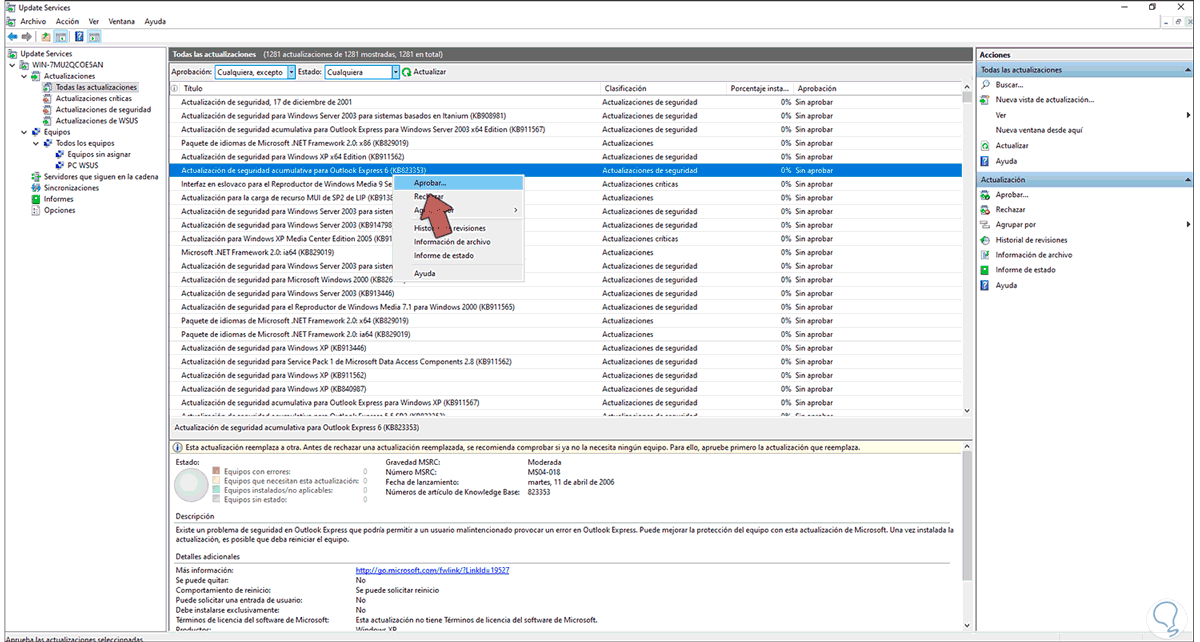Choose Aprobar... in the context menu
This screenshot has width=1200, height=642.
(x=458, y=183)
